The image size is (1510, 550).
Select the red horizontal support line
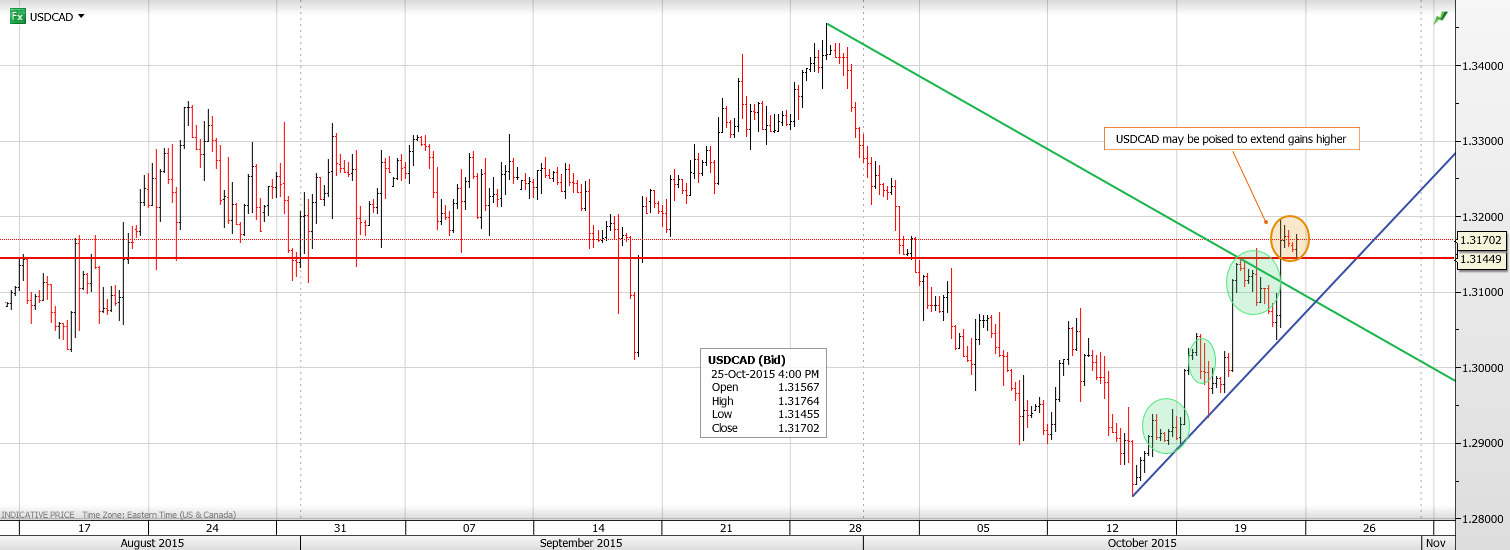tap(600, 258)
